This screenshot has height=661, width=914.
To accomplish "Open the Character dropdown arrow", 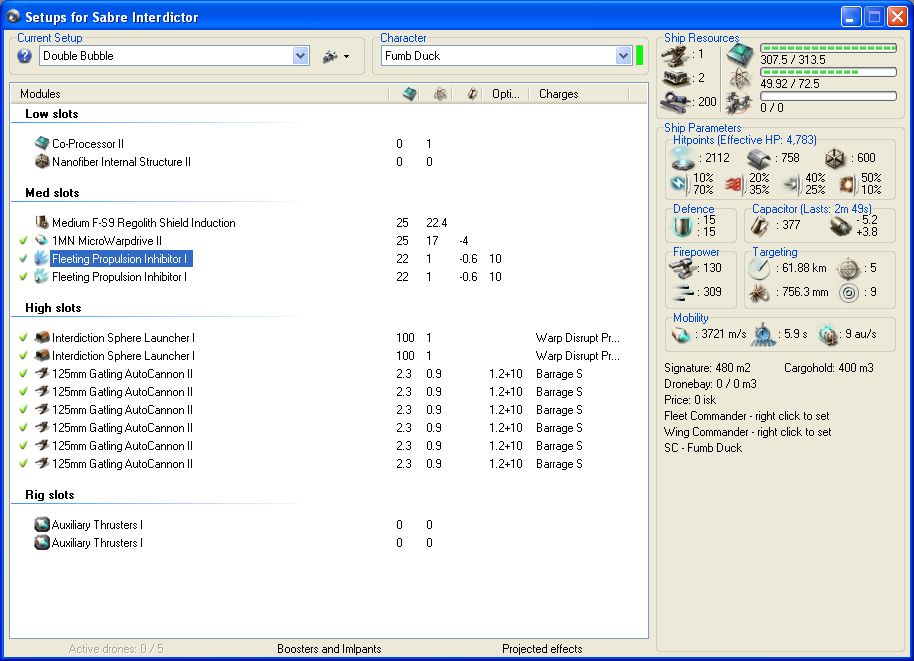I will point(623,56).
